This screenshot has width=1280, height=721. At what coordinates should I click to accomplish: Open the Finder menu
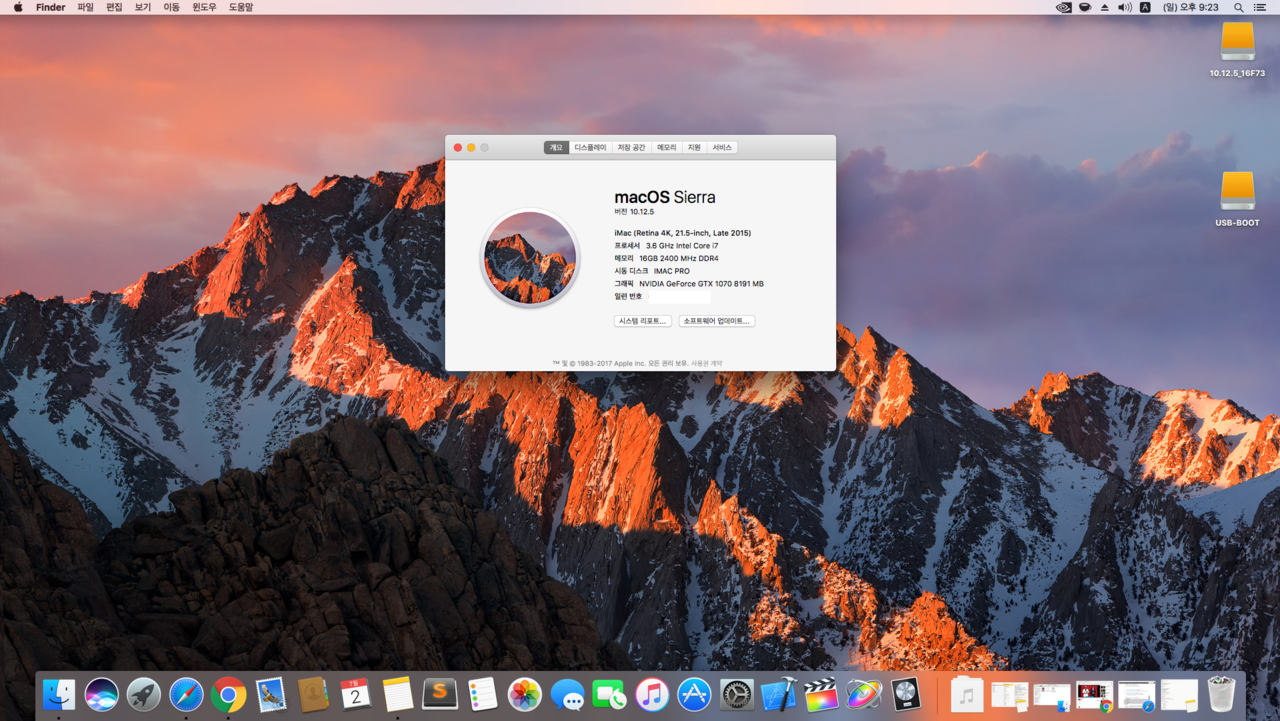[51, 7]
